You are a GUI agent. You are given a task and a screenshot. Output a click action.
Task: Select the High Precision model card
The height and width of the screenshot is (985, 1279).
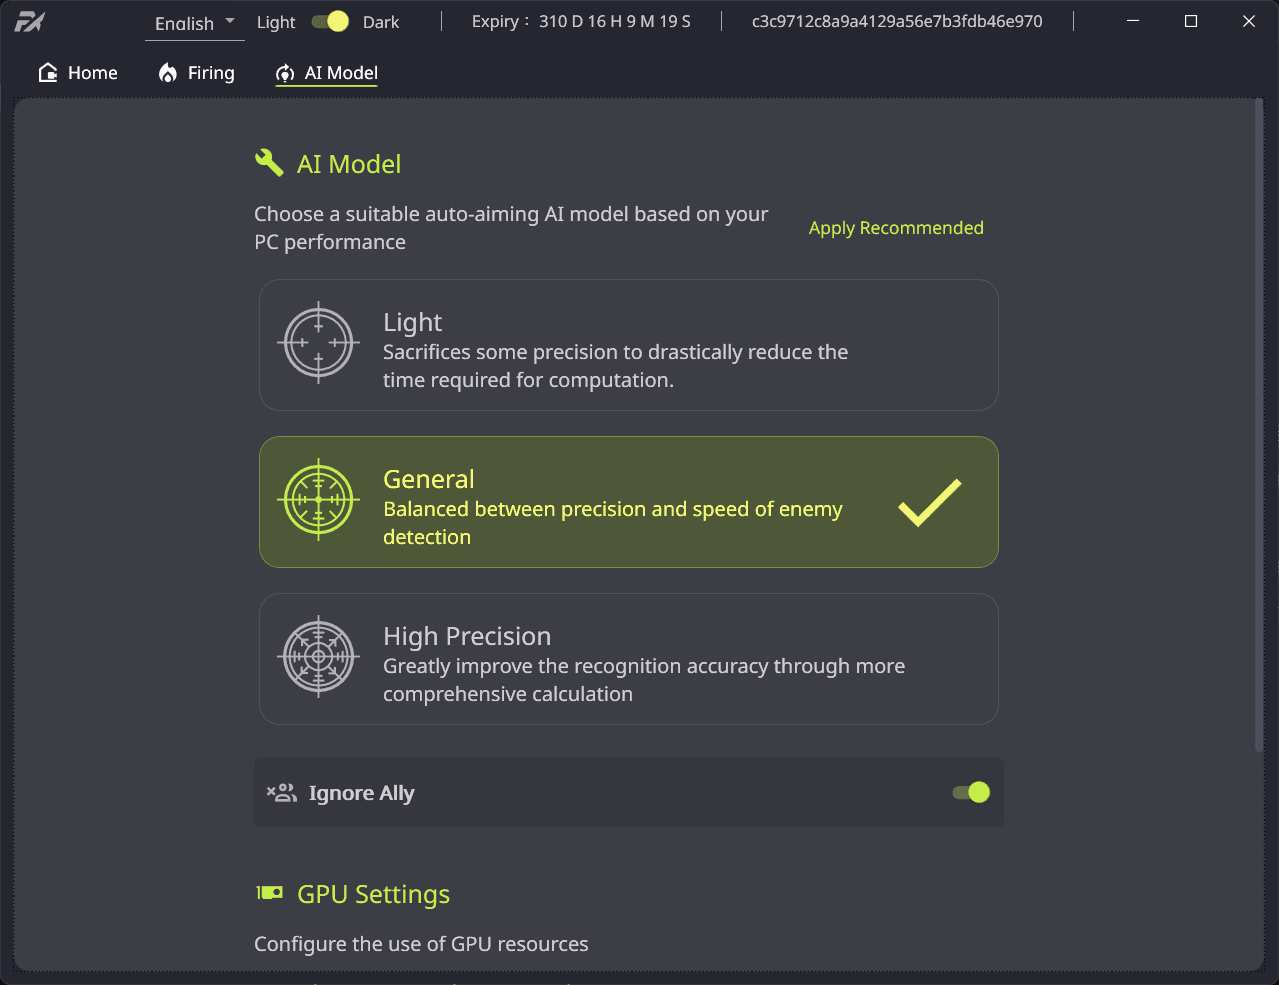pos(629,659)
